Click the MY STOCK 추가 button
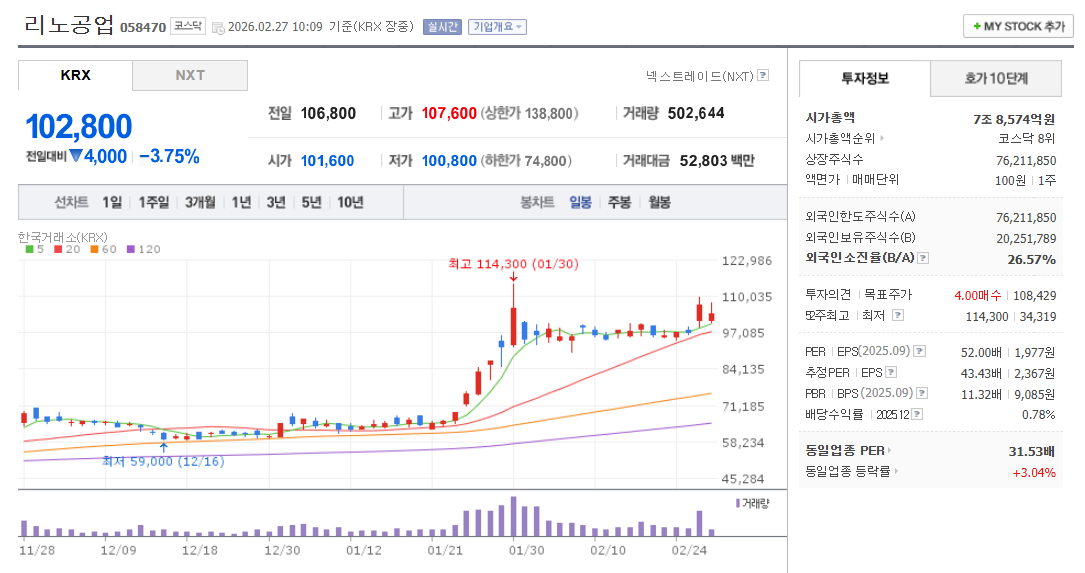 pos(1018,26)
